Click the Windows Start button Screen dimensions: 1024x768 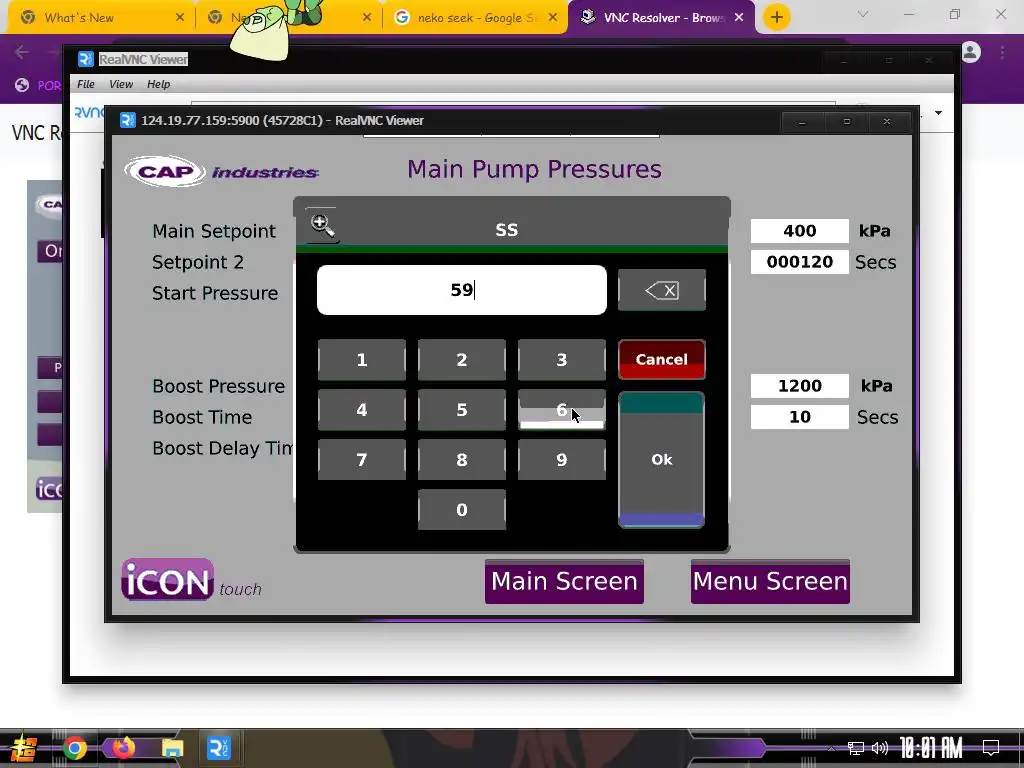[24, 748]
